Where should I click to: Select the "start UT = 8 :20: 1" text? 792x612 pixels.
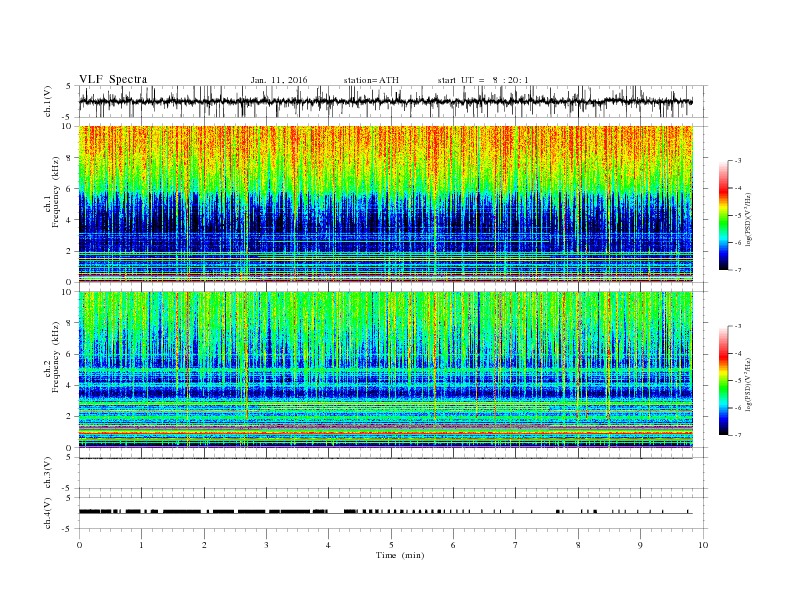click(483, 80)
